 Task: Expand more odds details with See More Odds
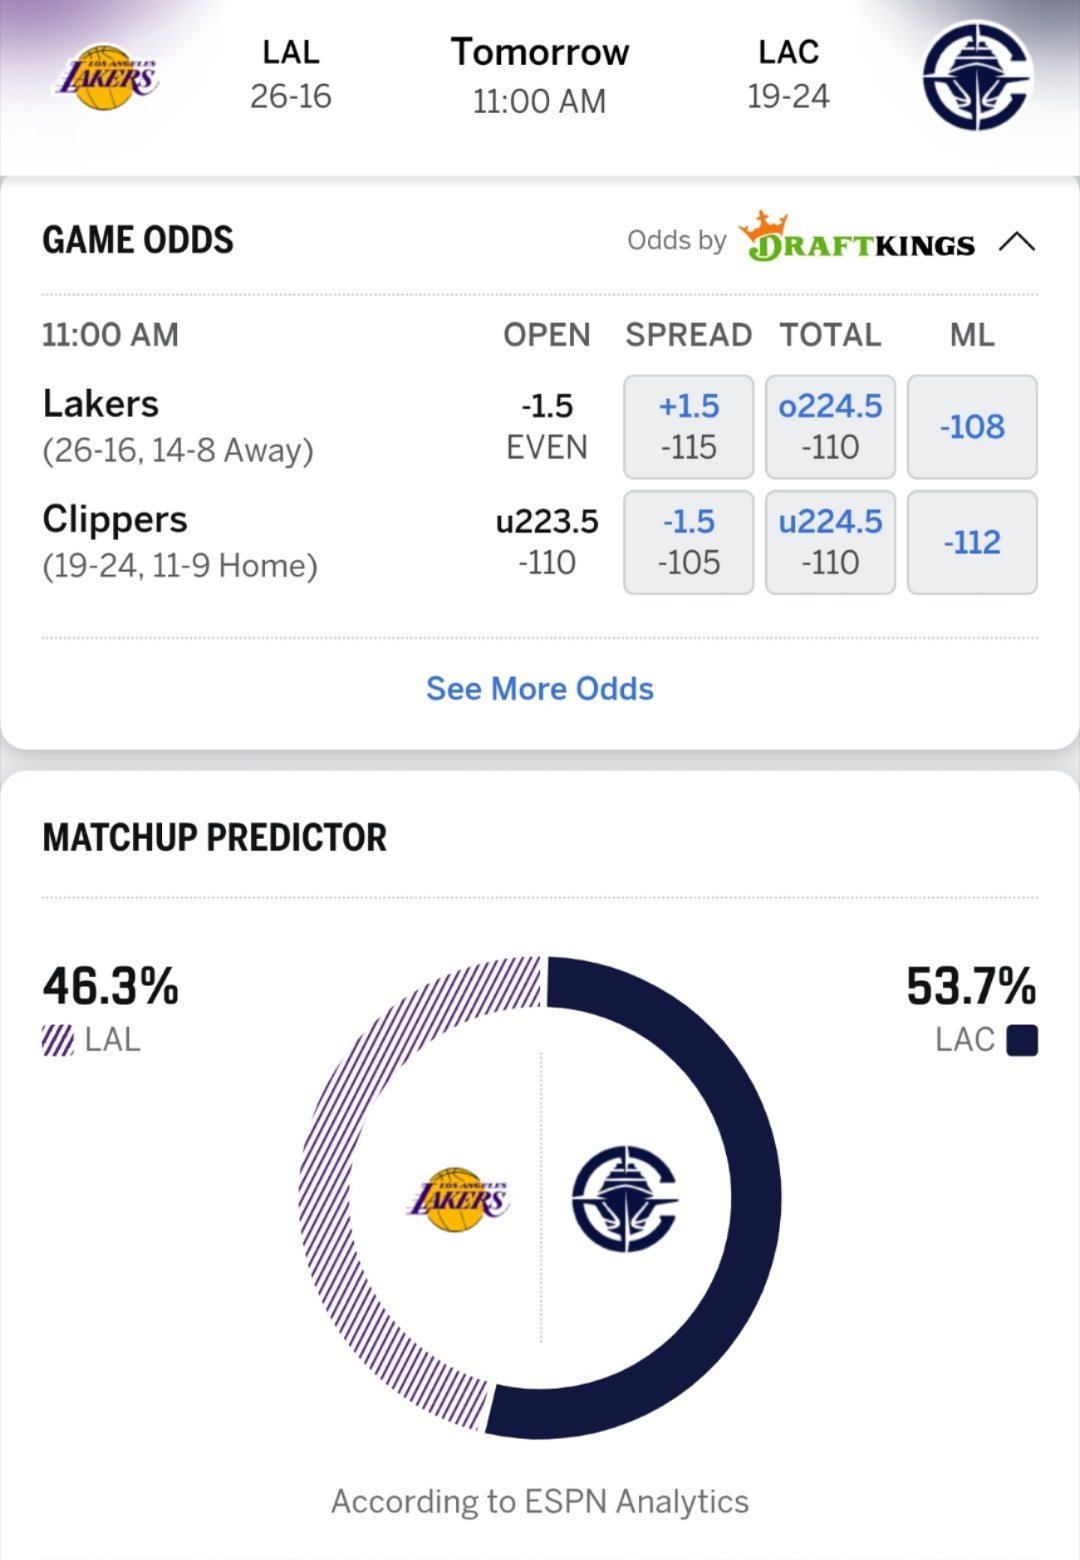(x=539, y=688)
